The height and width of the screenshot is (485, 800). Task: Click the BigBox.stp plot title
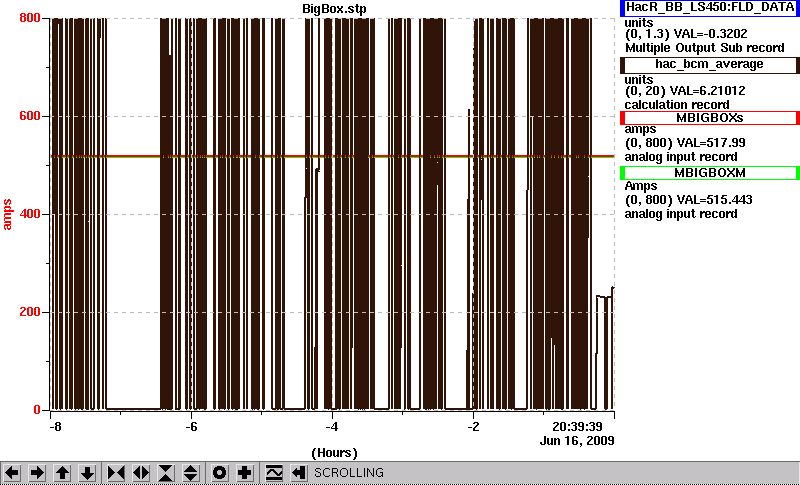tap(334, 9)
